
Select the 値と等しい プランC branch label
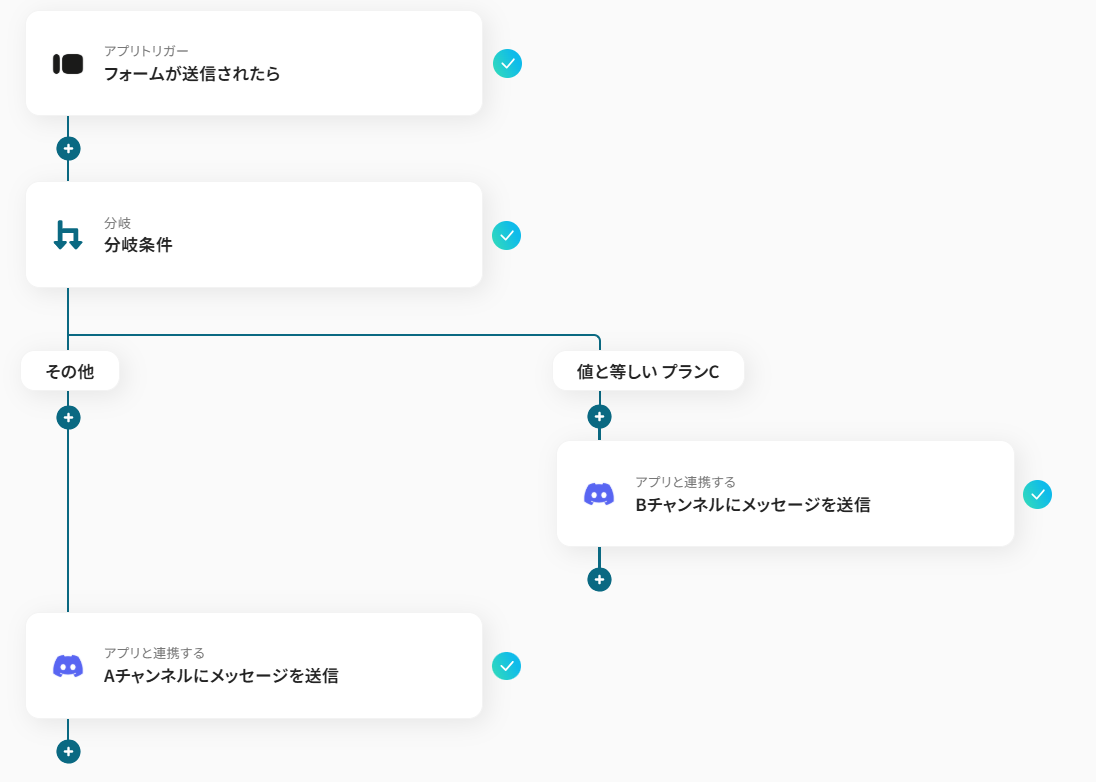tap(648, 371)
